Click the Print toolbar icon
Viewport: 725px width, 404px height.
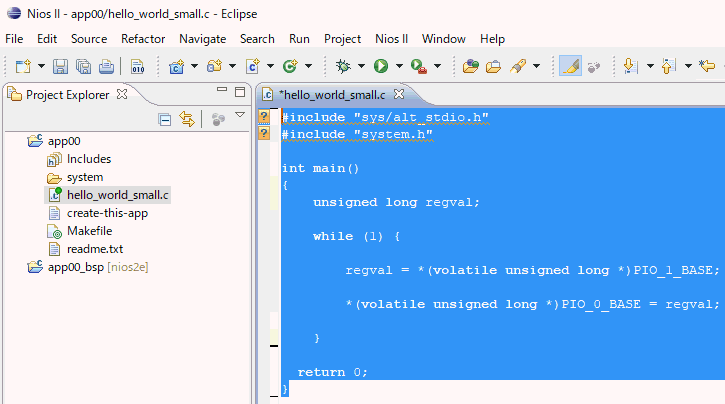coord(106,67)
